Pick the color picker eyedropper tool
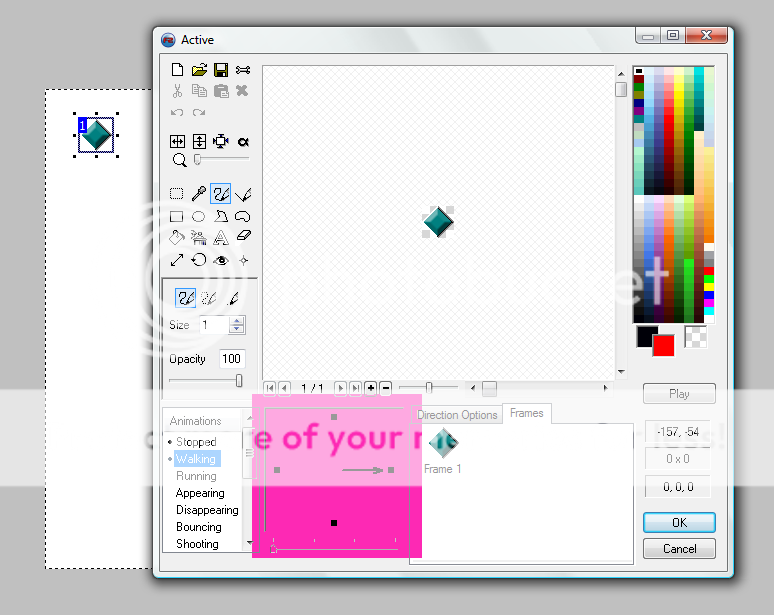This screenshot has height=615, width=774. [x=199, y=194]
